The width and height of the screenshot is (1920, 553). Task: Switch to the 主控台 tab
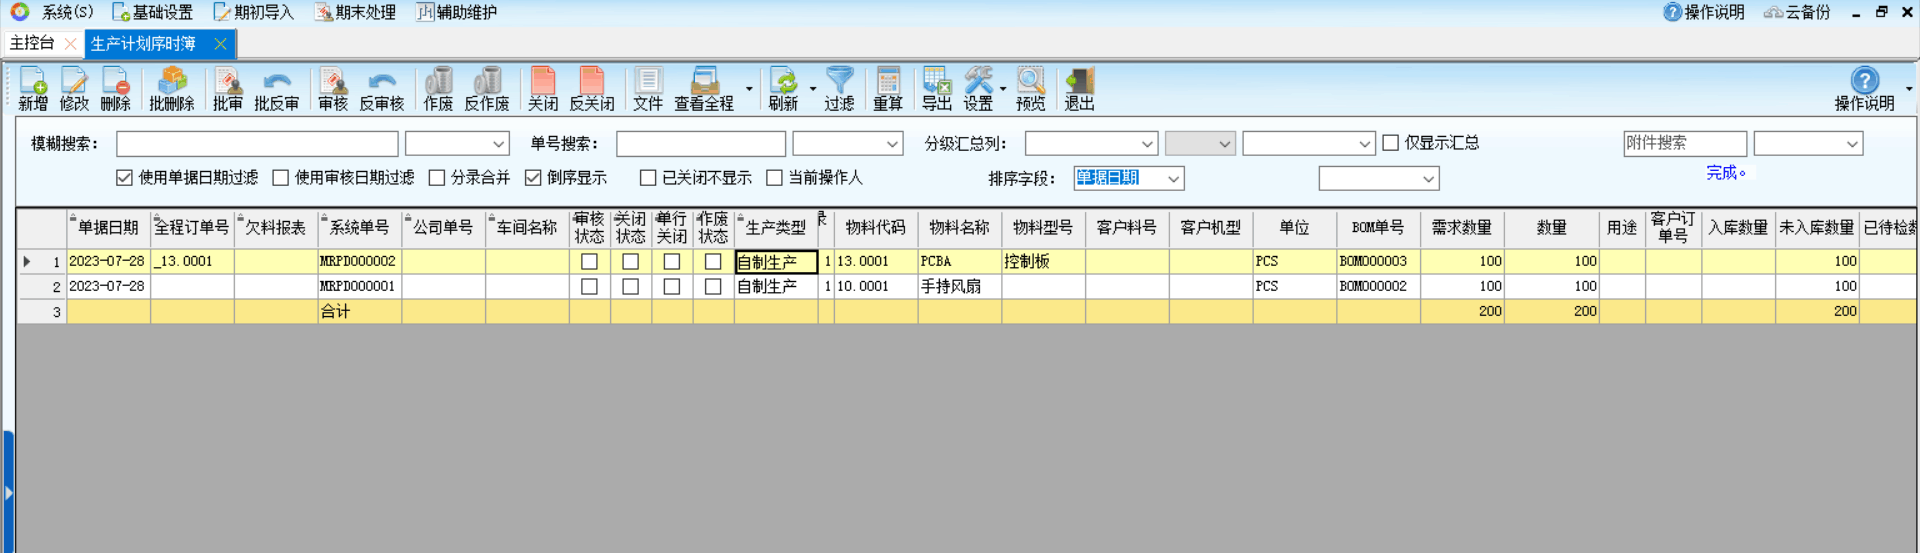[32, 43]
